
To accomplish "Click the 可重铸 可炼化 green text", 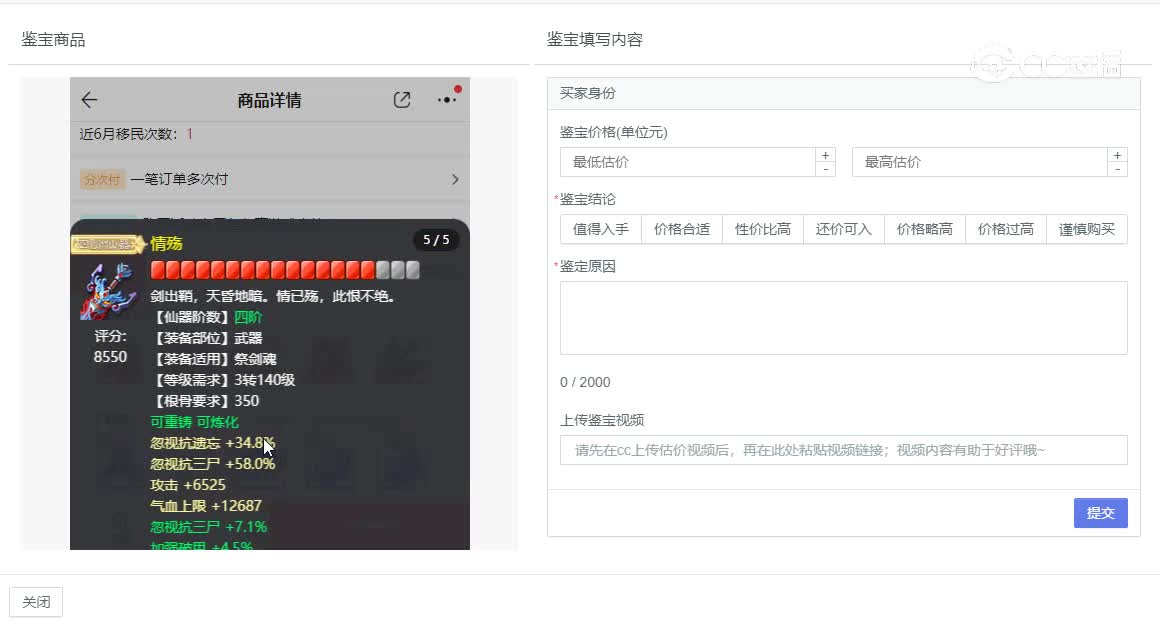I will (195, 422).
